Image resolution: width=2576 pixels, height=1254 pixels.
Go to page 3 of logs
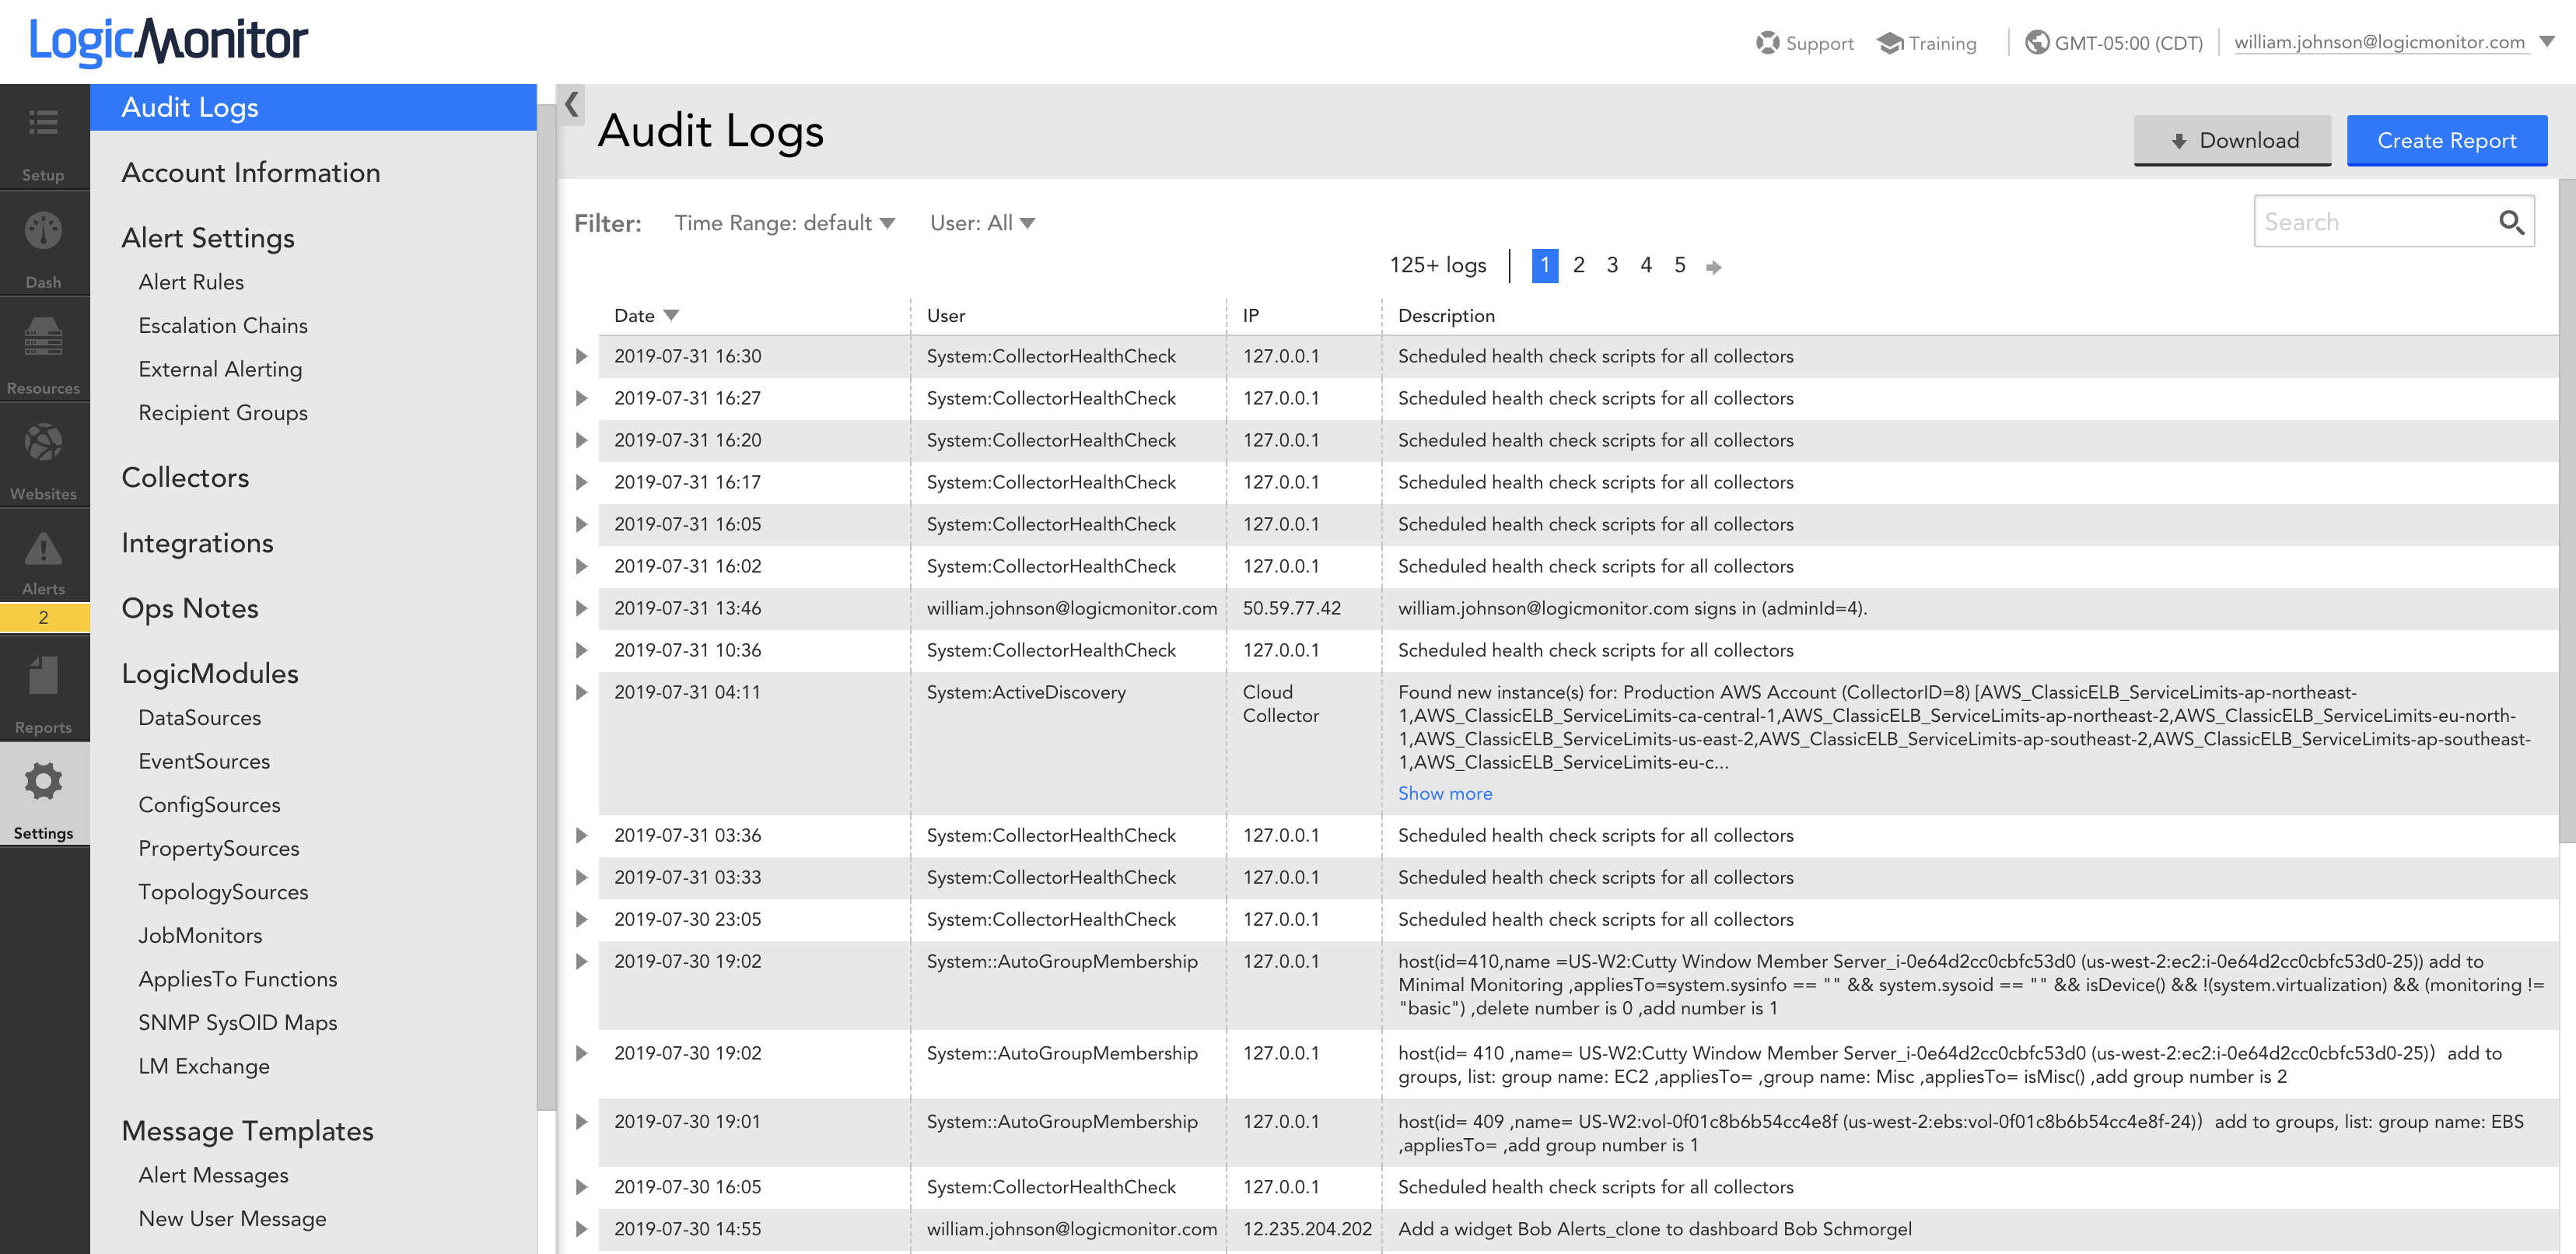(1612, 265)
